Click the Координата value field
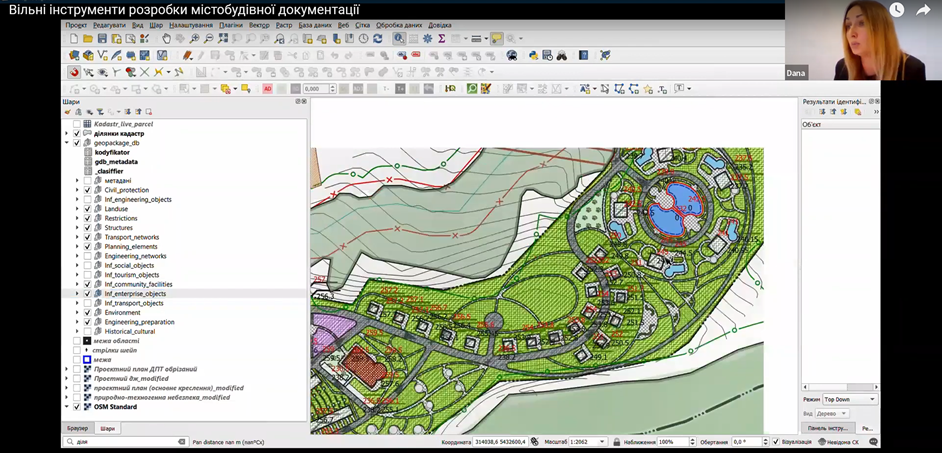Image resolution: width=942 pixels, height=453 pixels. [x=500, y=442]
